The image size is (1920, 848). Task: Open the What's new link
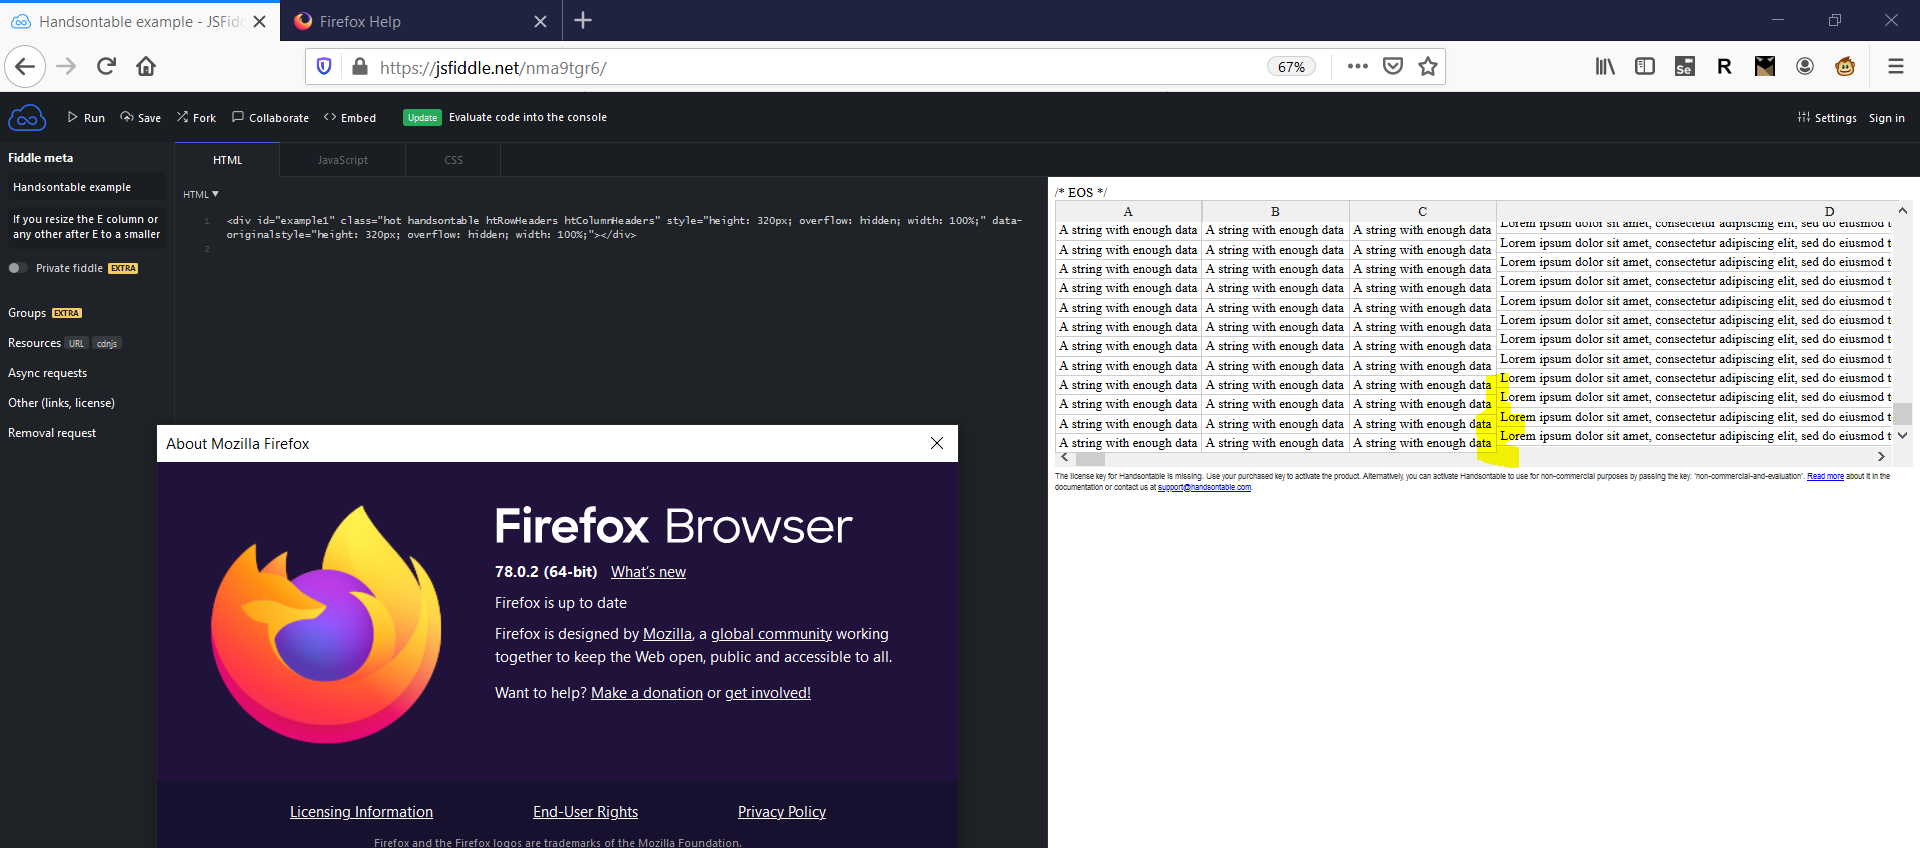648,572
